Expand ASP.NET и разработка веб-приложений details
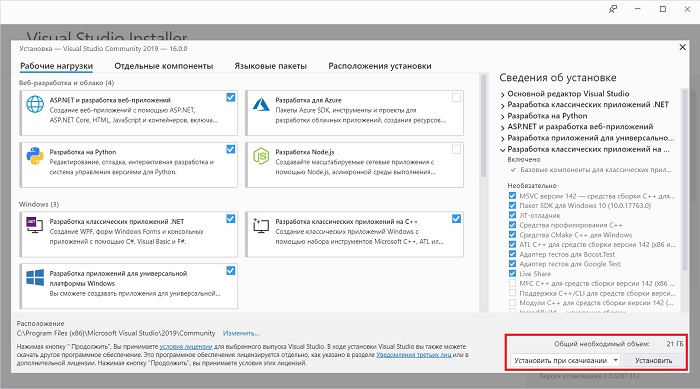The width and height of the screenshot is (700, 389). pos(503,127)
